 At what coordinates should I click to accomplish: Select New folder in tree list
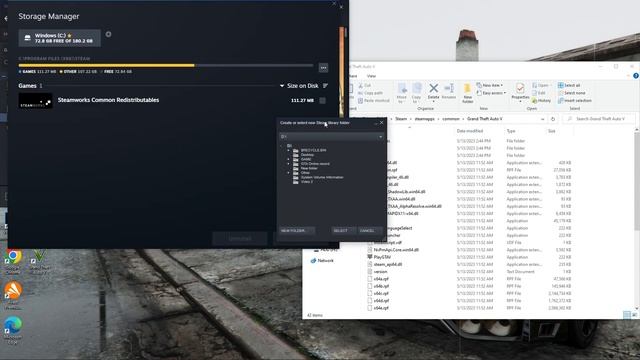tap(309, 168)
